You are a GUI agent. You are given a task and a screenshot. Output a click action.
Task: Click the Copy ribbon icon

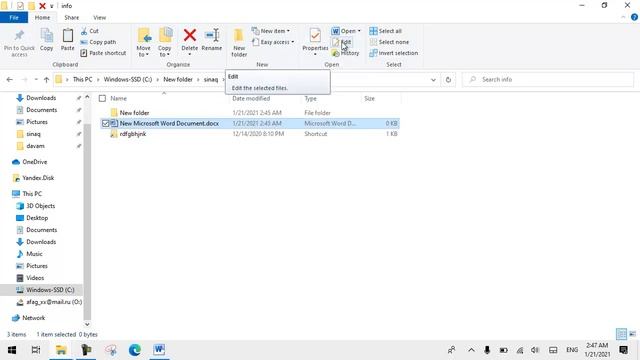47,40
